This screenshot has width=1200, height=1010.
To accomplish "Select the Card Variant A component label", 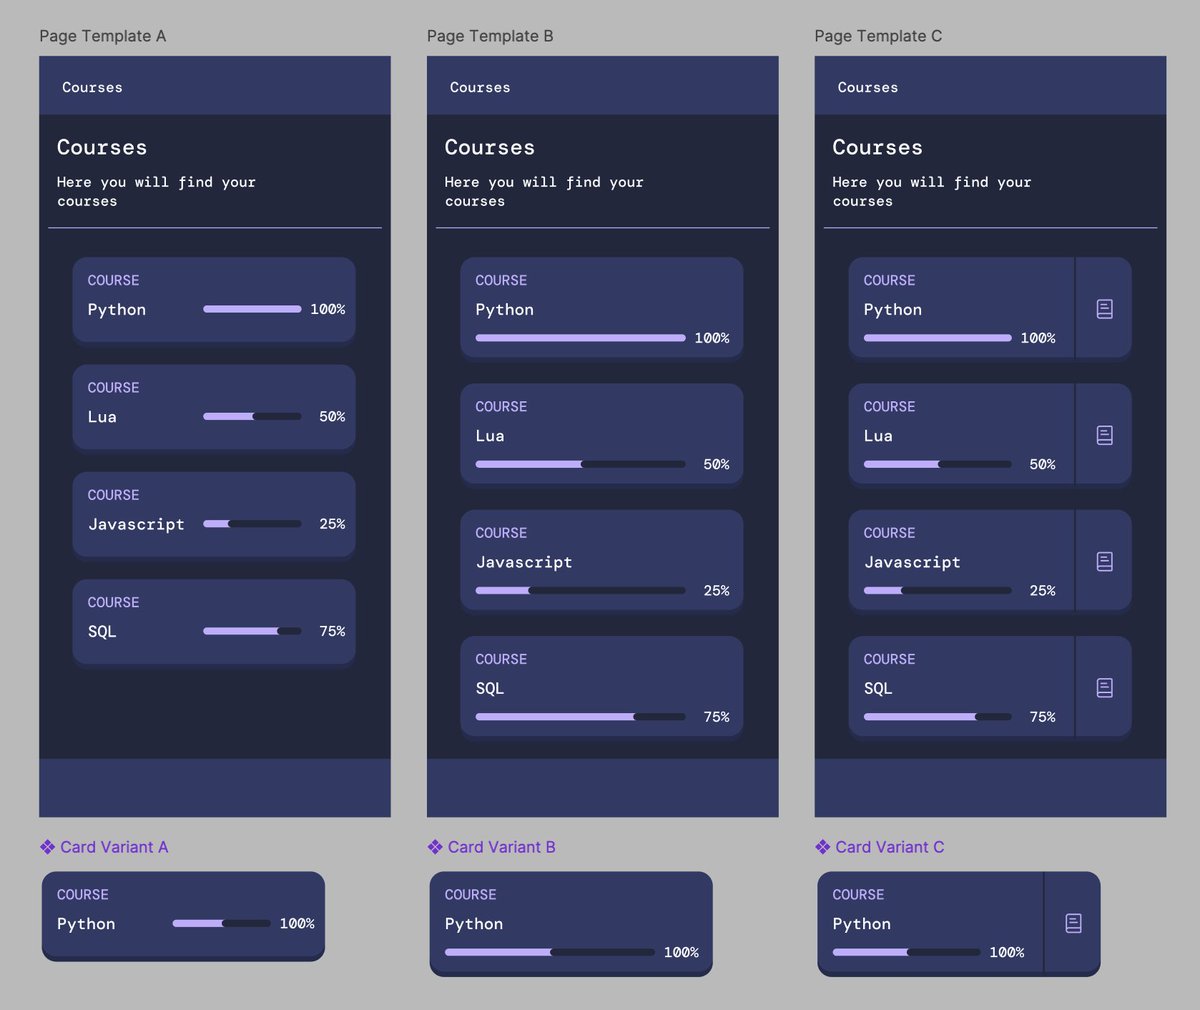I will (114, 847).
